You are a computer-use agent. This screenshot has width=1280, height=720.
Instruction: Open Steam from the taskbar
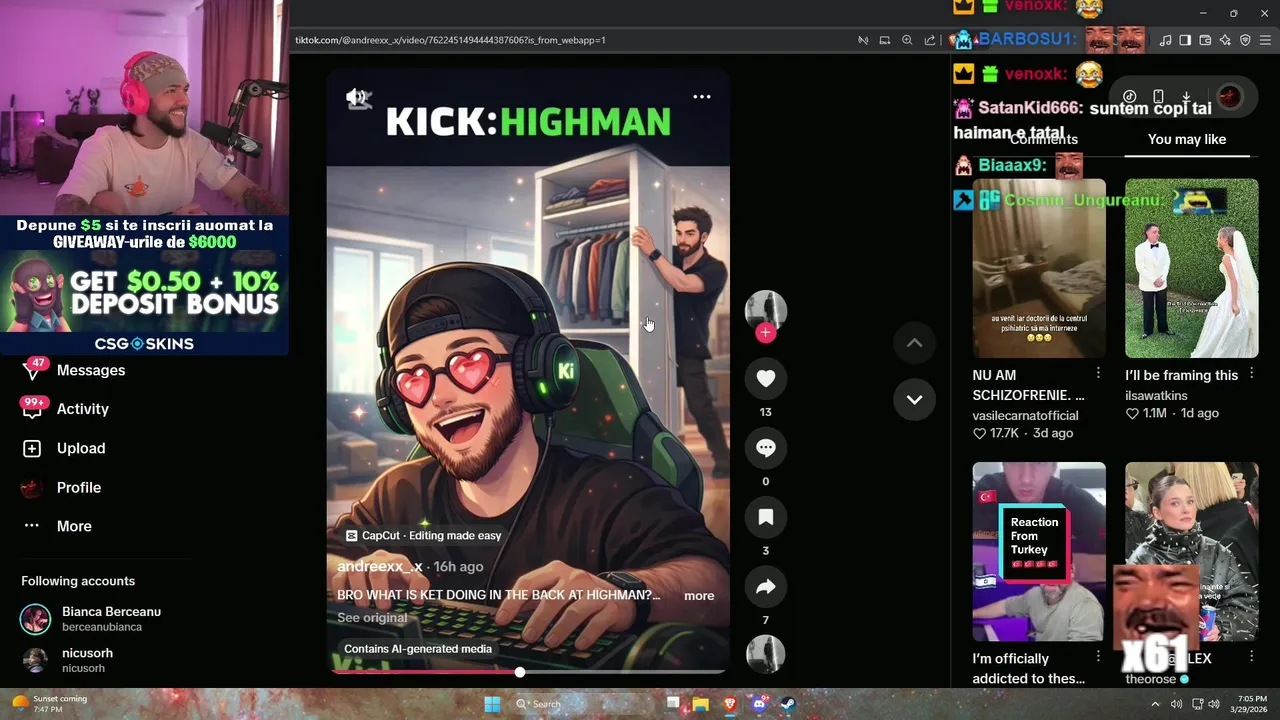(787, 704)
